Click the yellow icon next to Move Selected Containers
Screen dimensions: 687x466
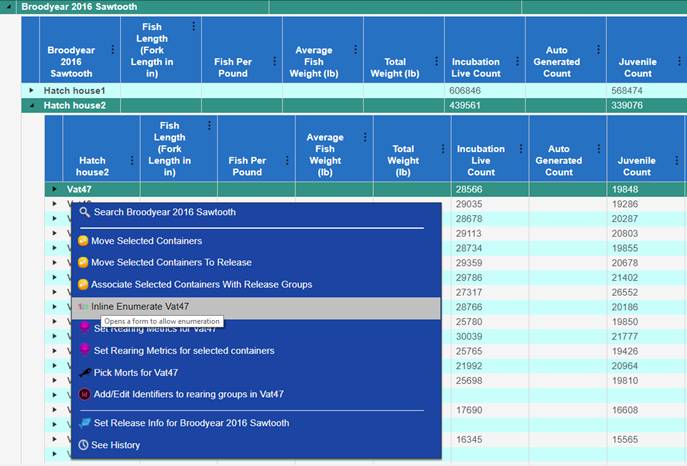tap(85, 241)
